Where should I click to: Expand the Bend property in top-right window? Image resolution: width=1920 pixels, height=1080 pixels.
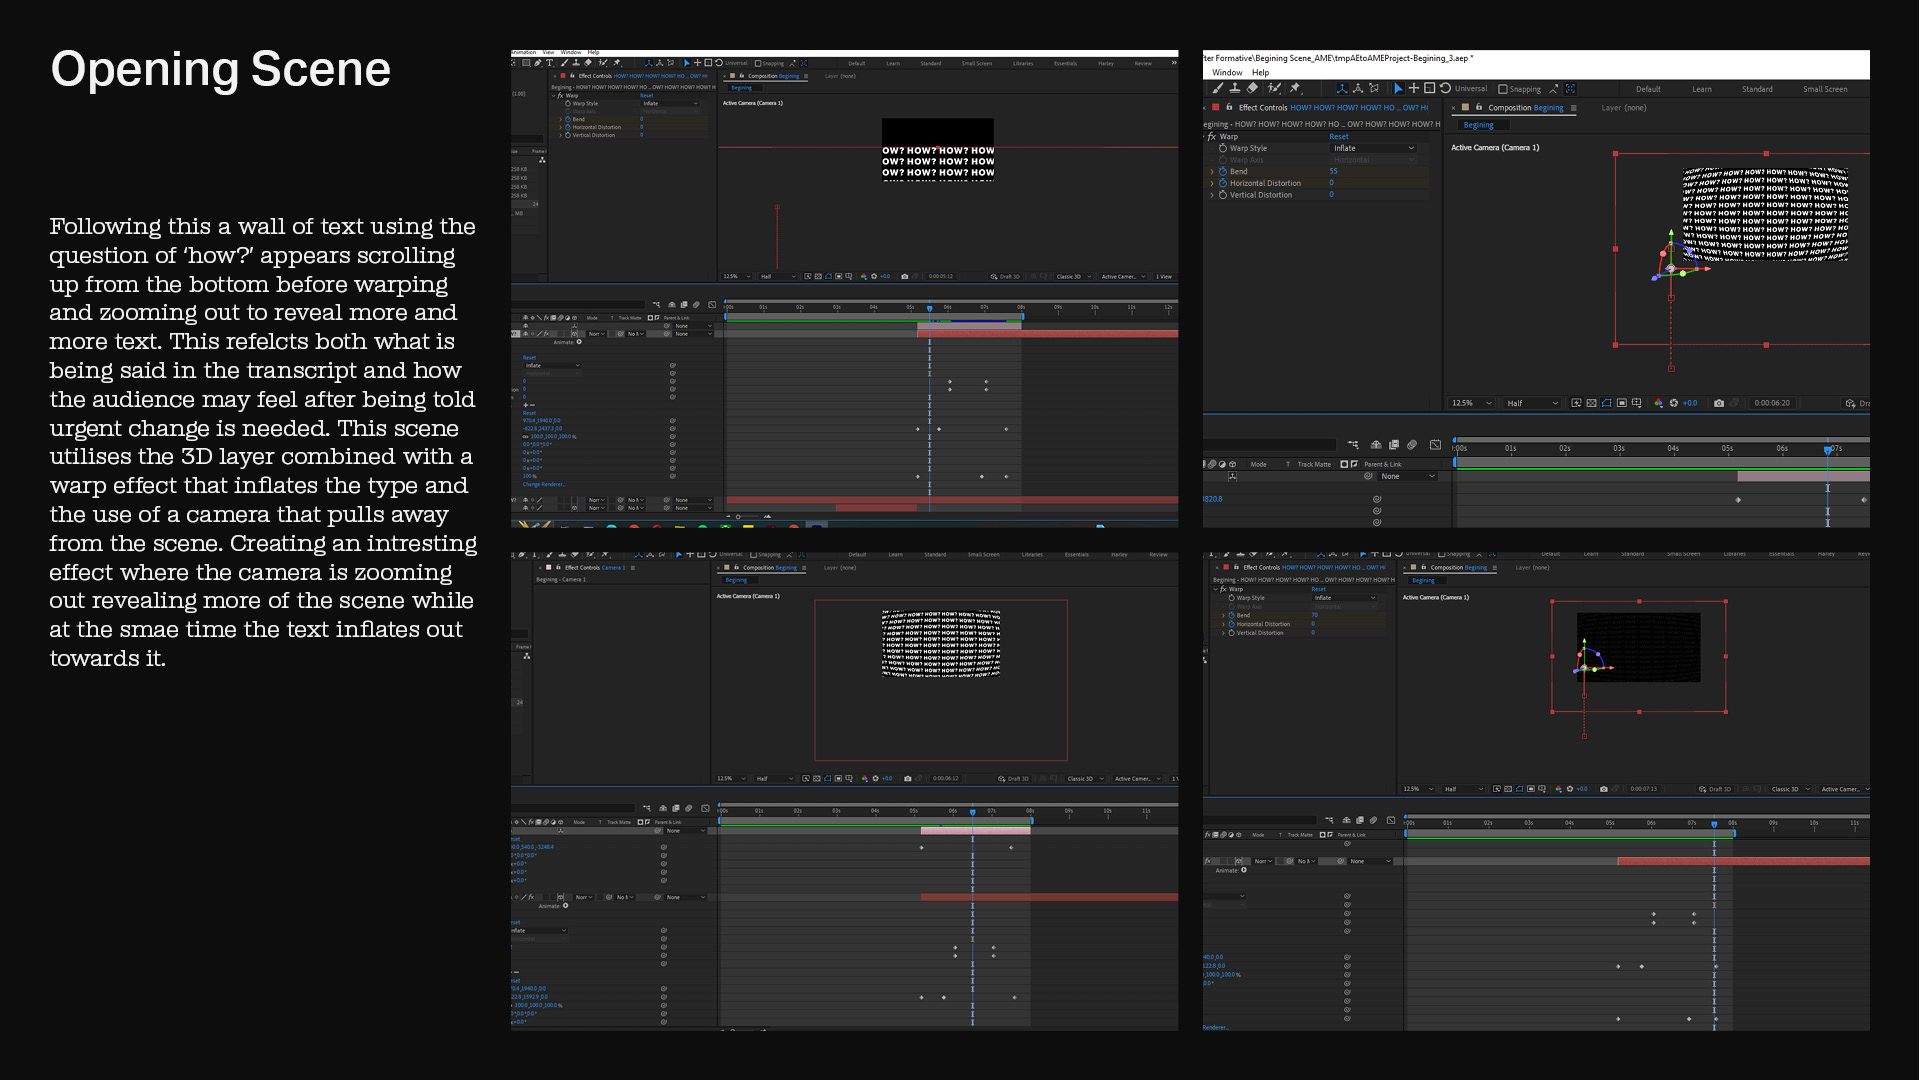pos(1212,171)
